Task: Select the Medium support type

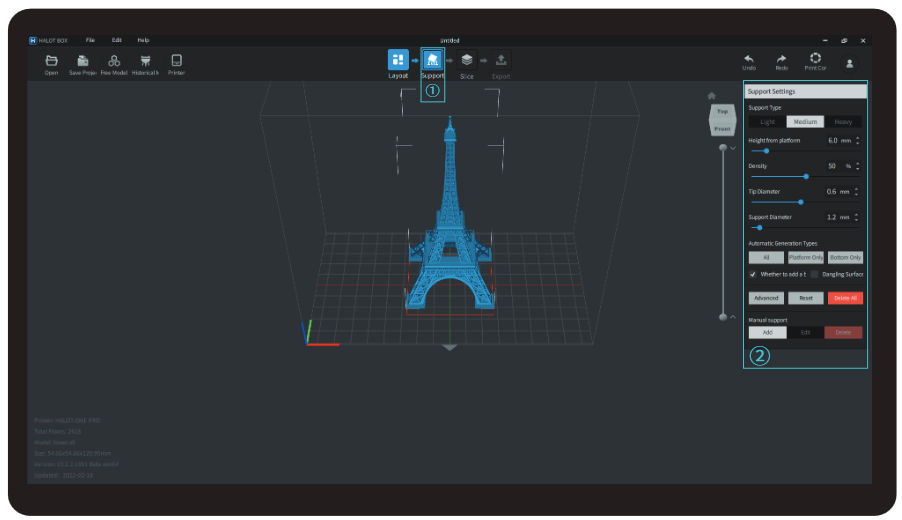Action: (805, 122)
